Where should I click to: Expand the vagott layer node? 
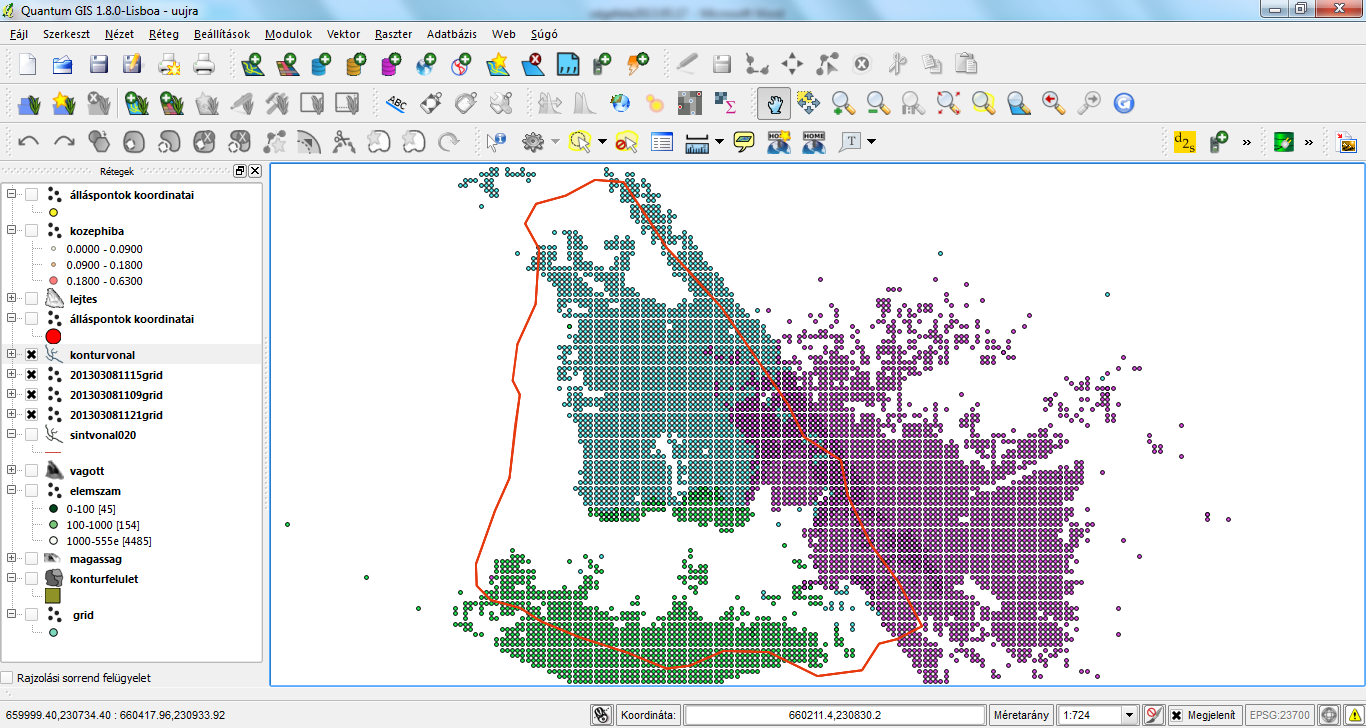pyautogui.click(x=12, y=470)
